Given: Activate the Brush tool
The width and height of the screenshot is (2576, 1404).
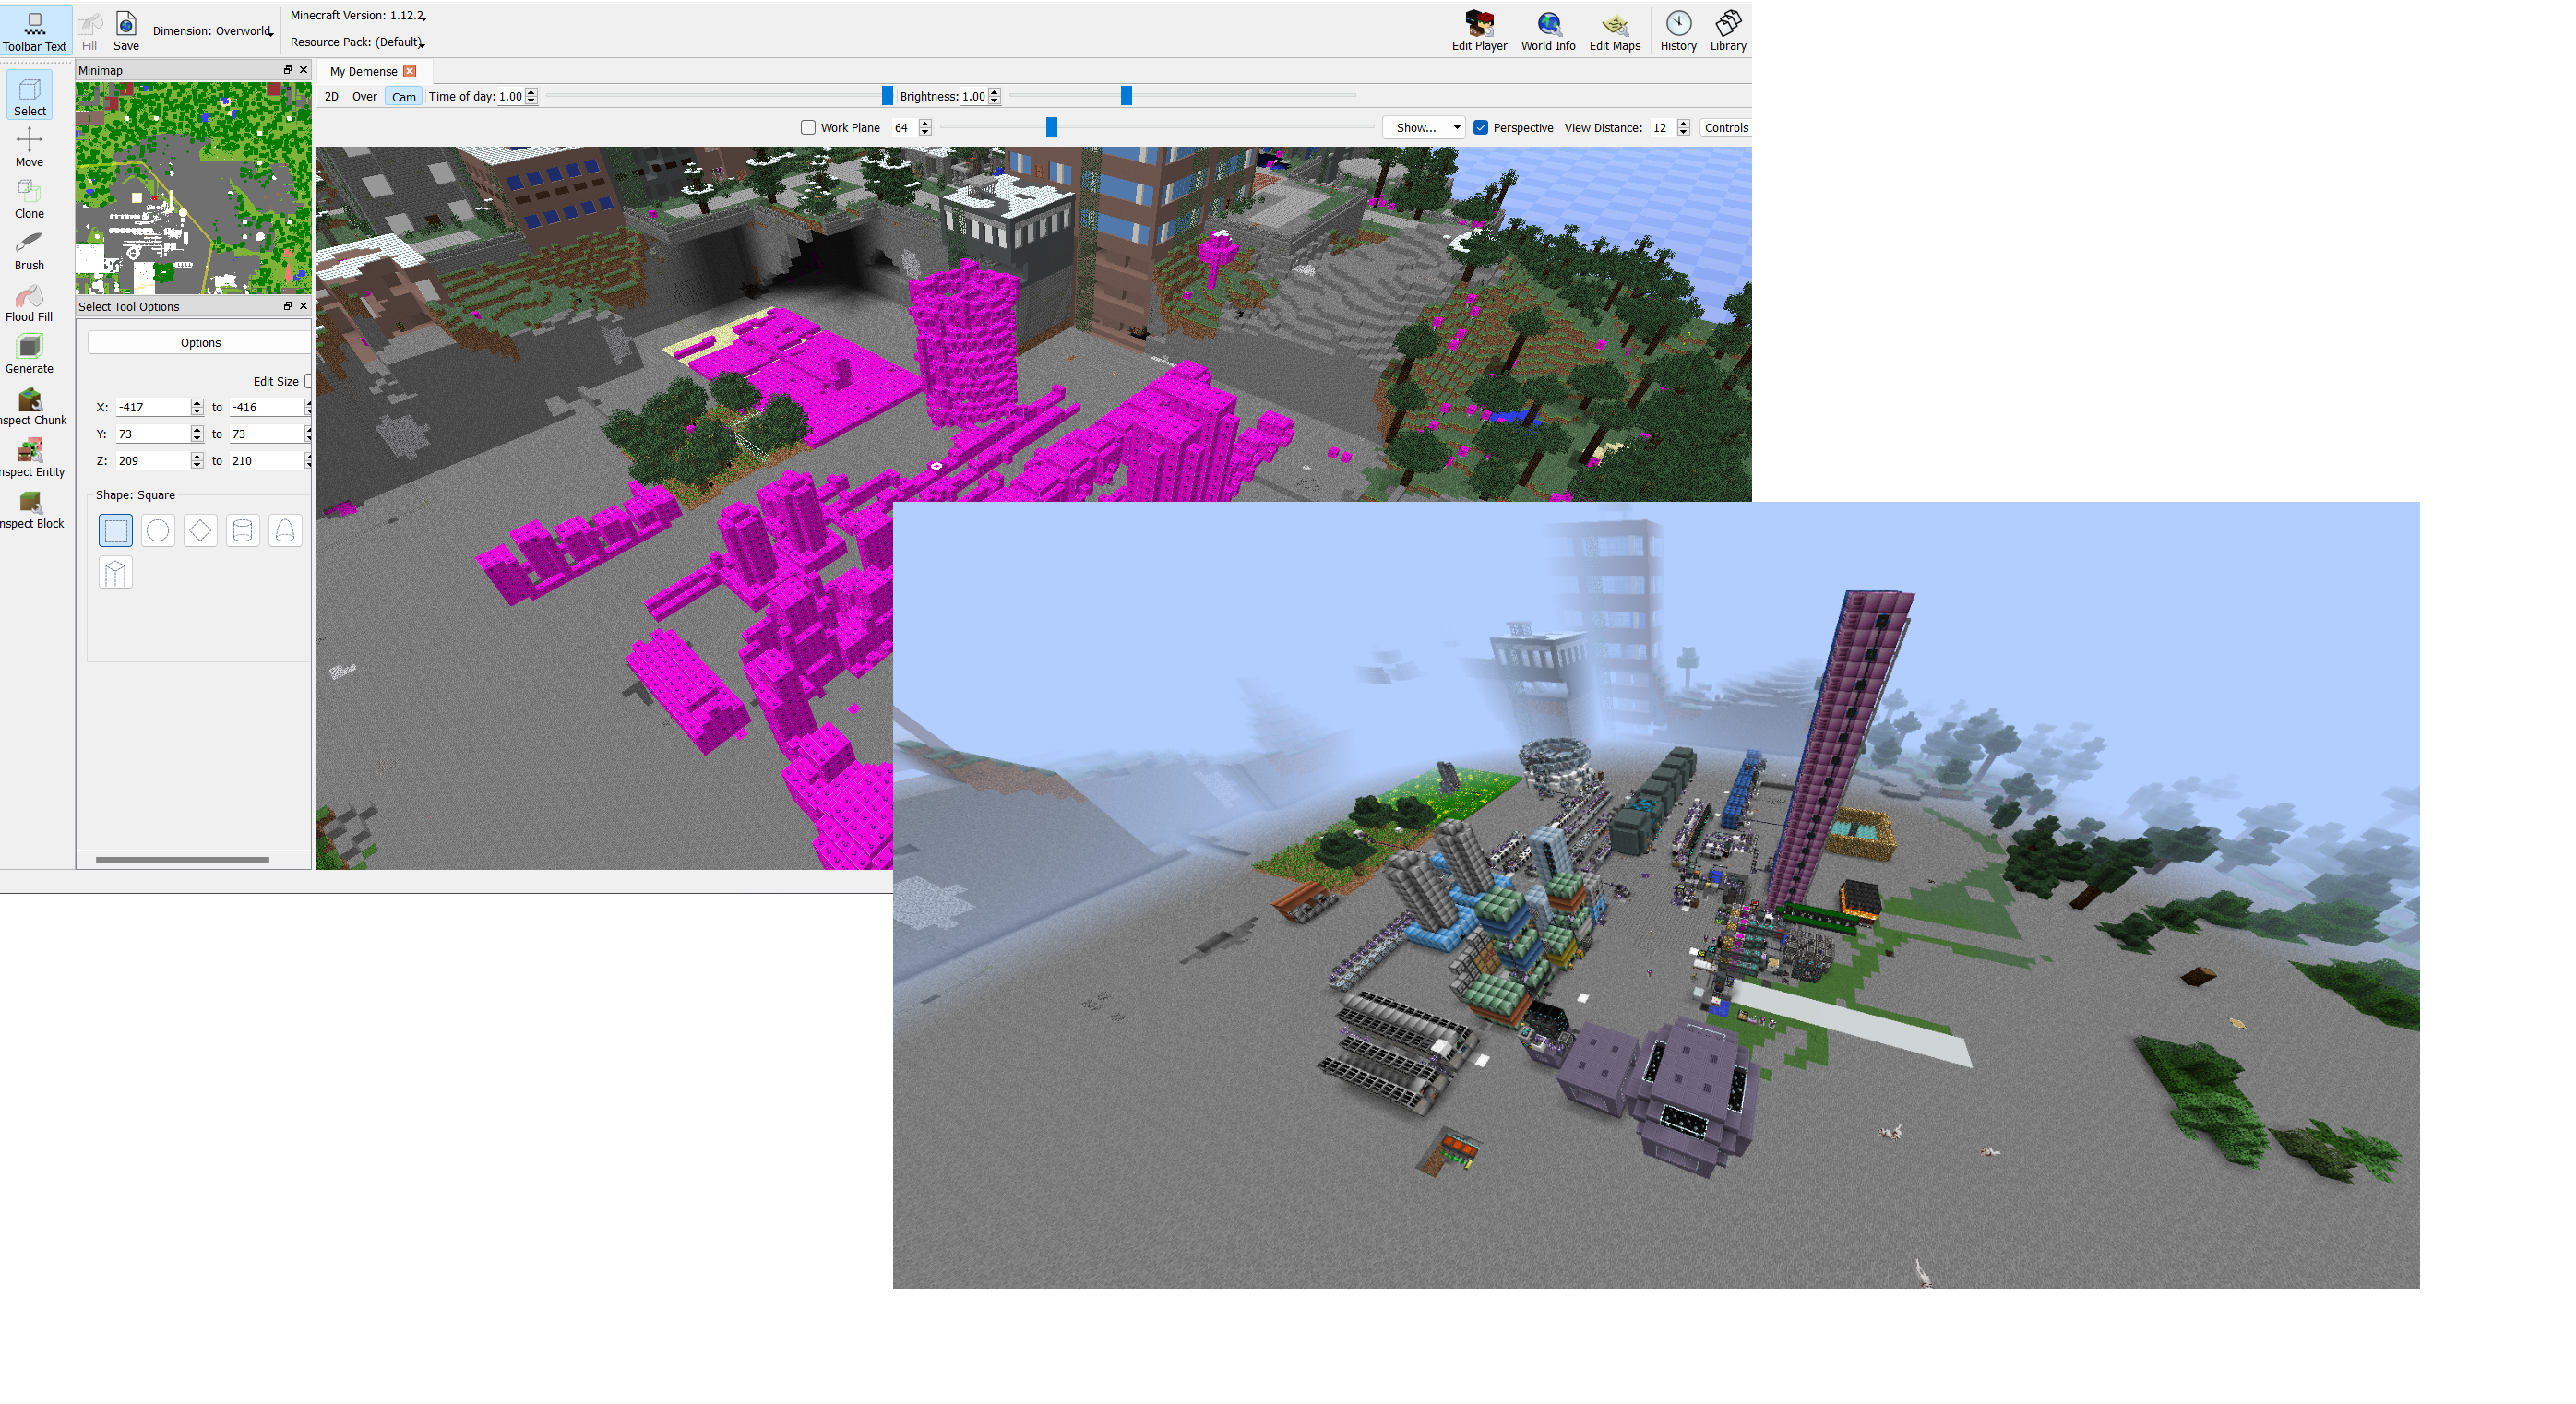Looking at the screenshot, I should (29, 251).
